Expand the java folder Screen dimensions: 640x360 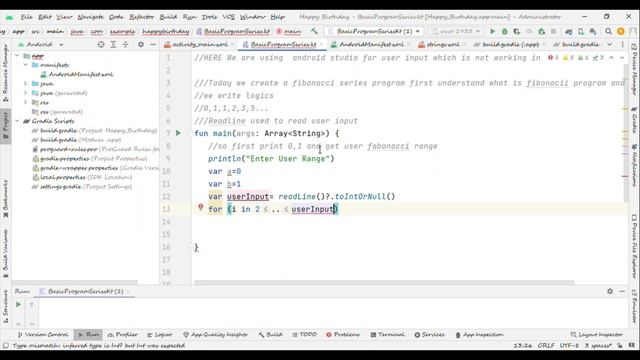pos(25,84)
